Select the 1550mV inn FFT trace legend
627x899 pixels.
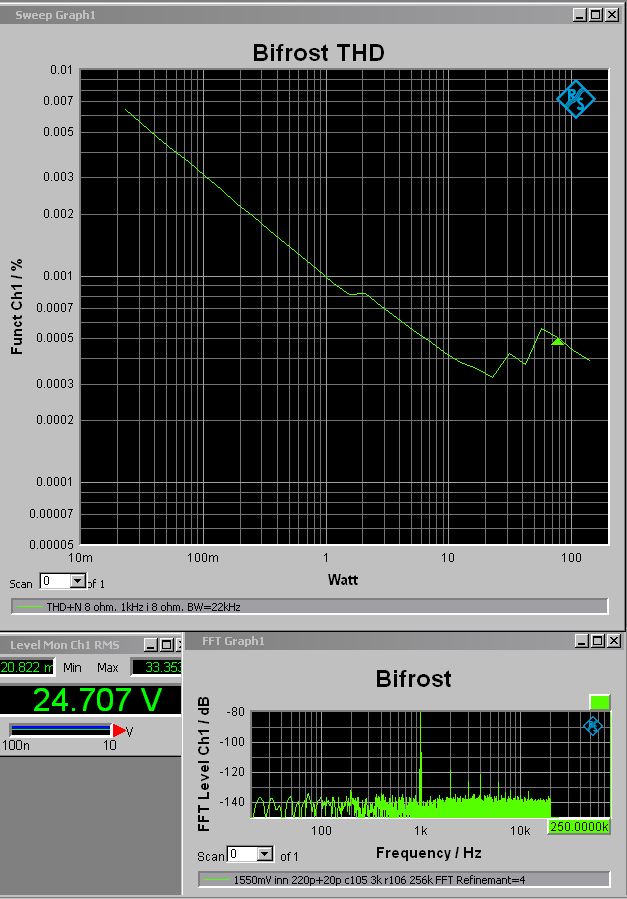point(404,880)
